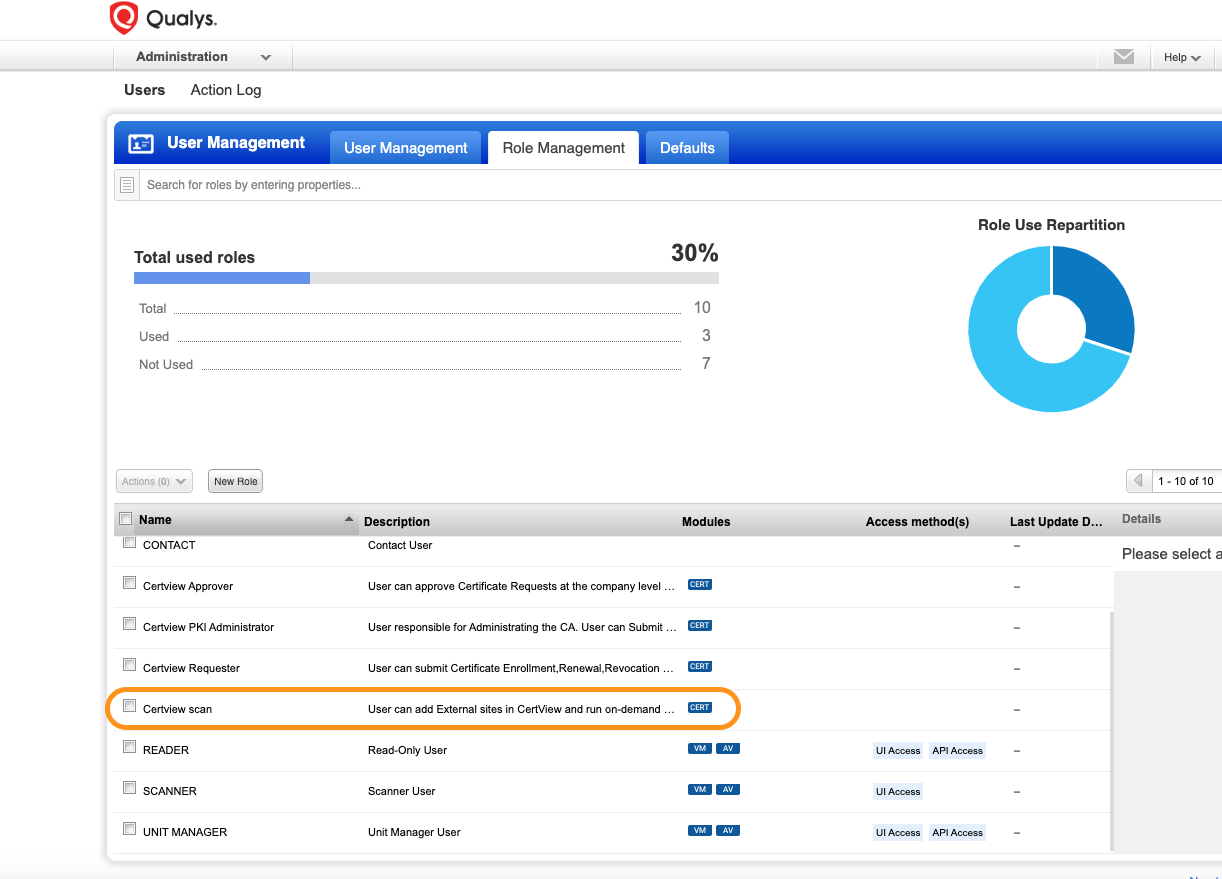Click CERT badge in Certview Approver row
The width and height of the screenshot is (1222, 879).
700,585
